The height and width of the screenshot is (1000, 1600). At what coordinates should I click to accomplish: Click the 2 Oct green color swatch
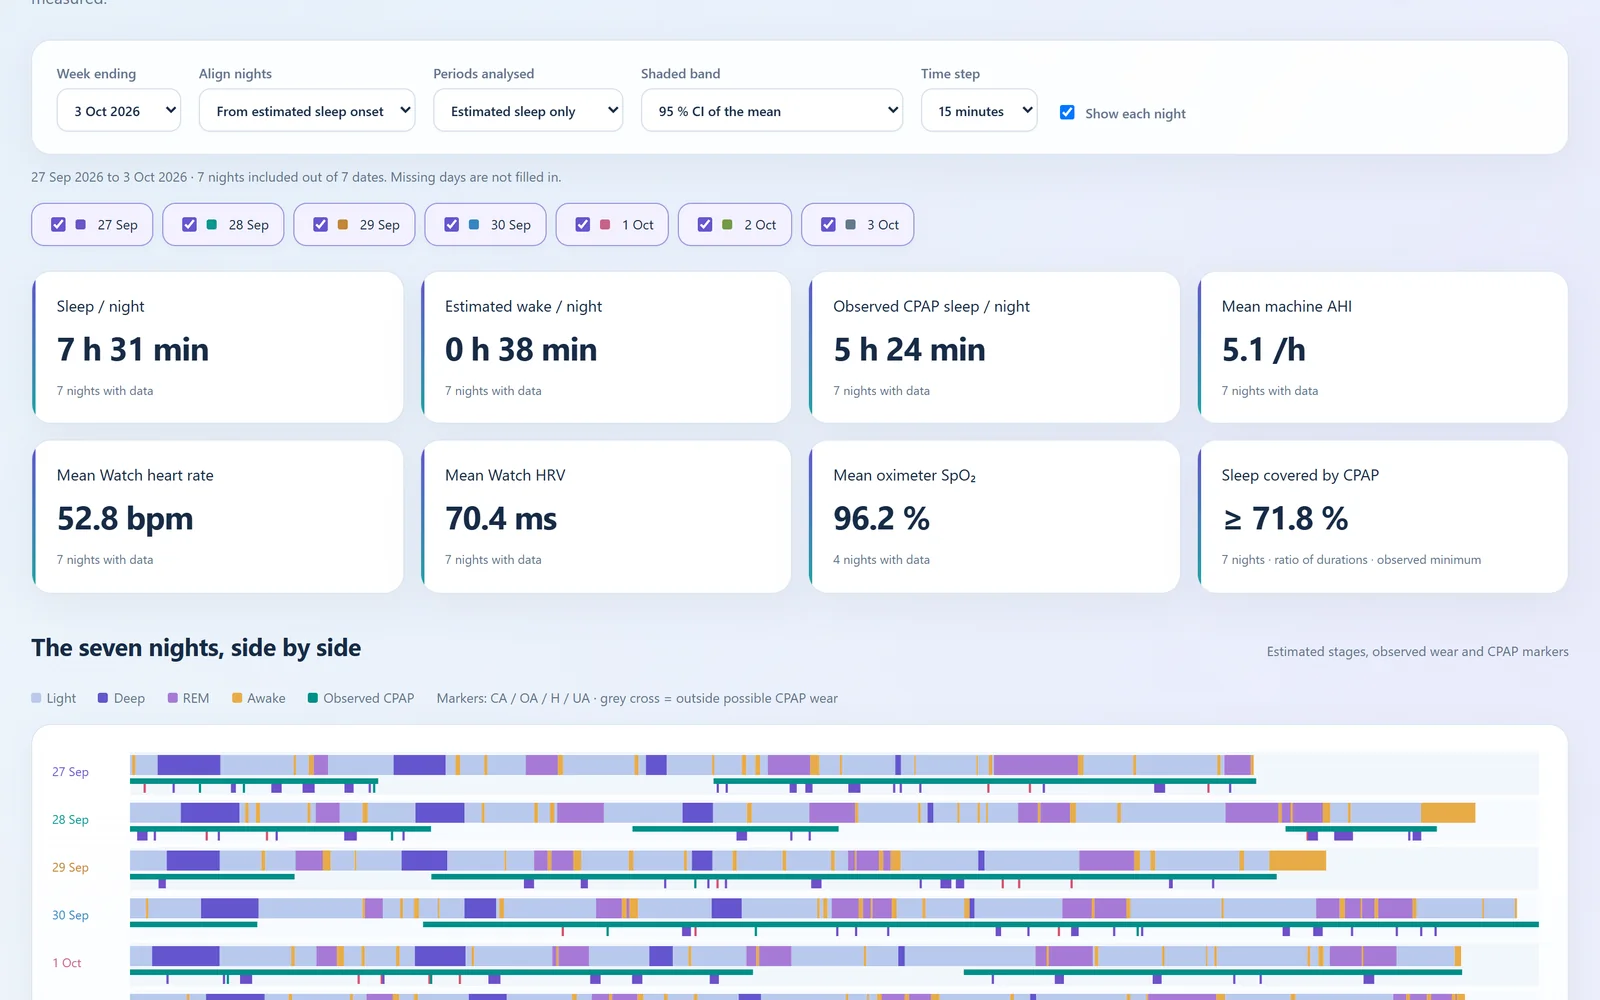[727, 225]
